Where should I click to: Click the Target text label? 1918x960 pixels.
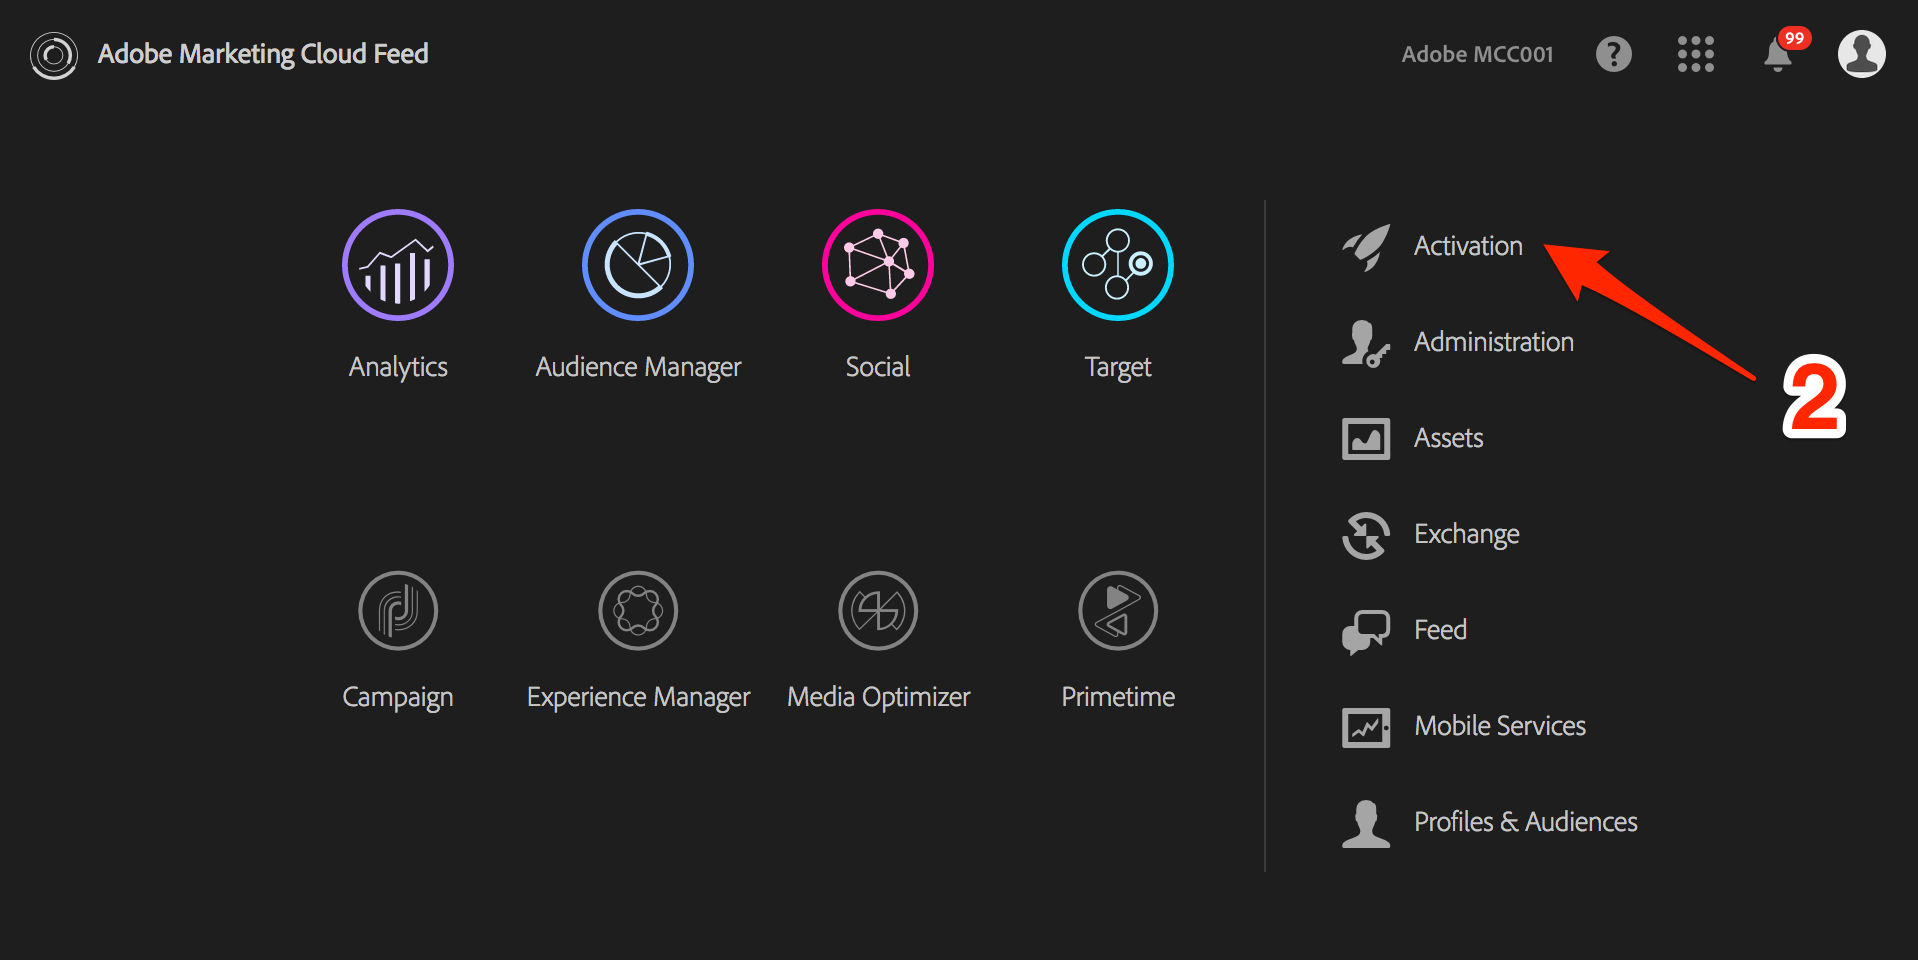[1118, 368]
